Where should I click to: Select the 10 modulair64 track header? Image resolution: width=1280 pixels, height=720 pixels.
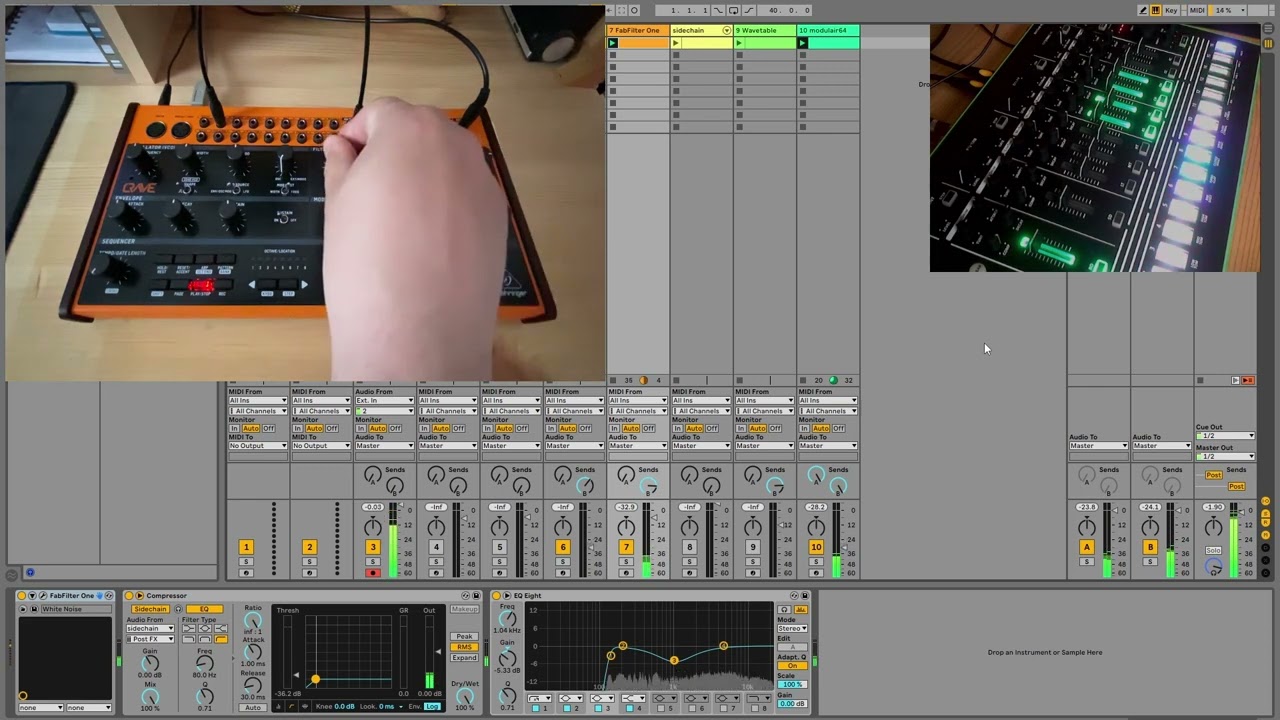point(828,30)
